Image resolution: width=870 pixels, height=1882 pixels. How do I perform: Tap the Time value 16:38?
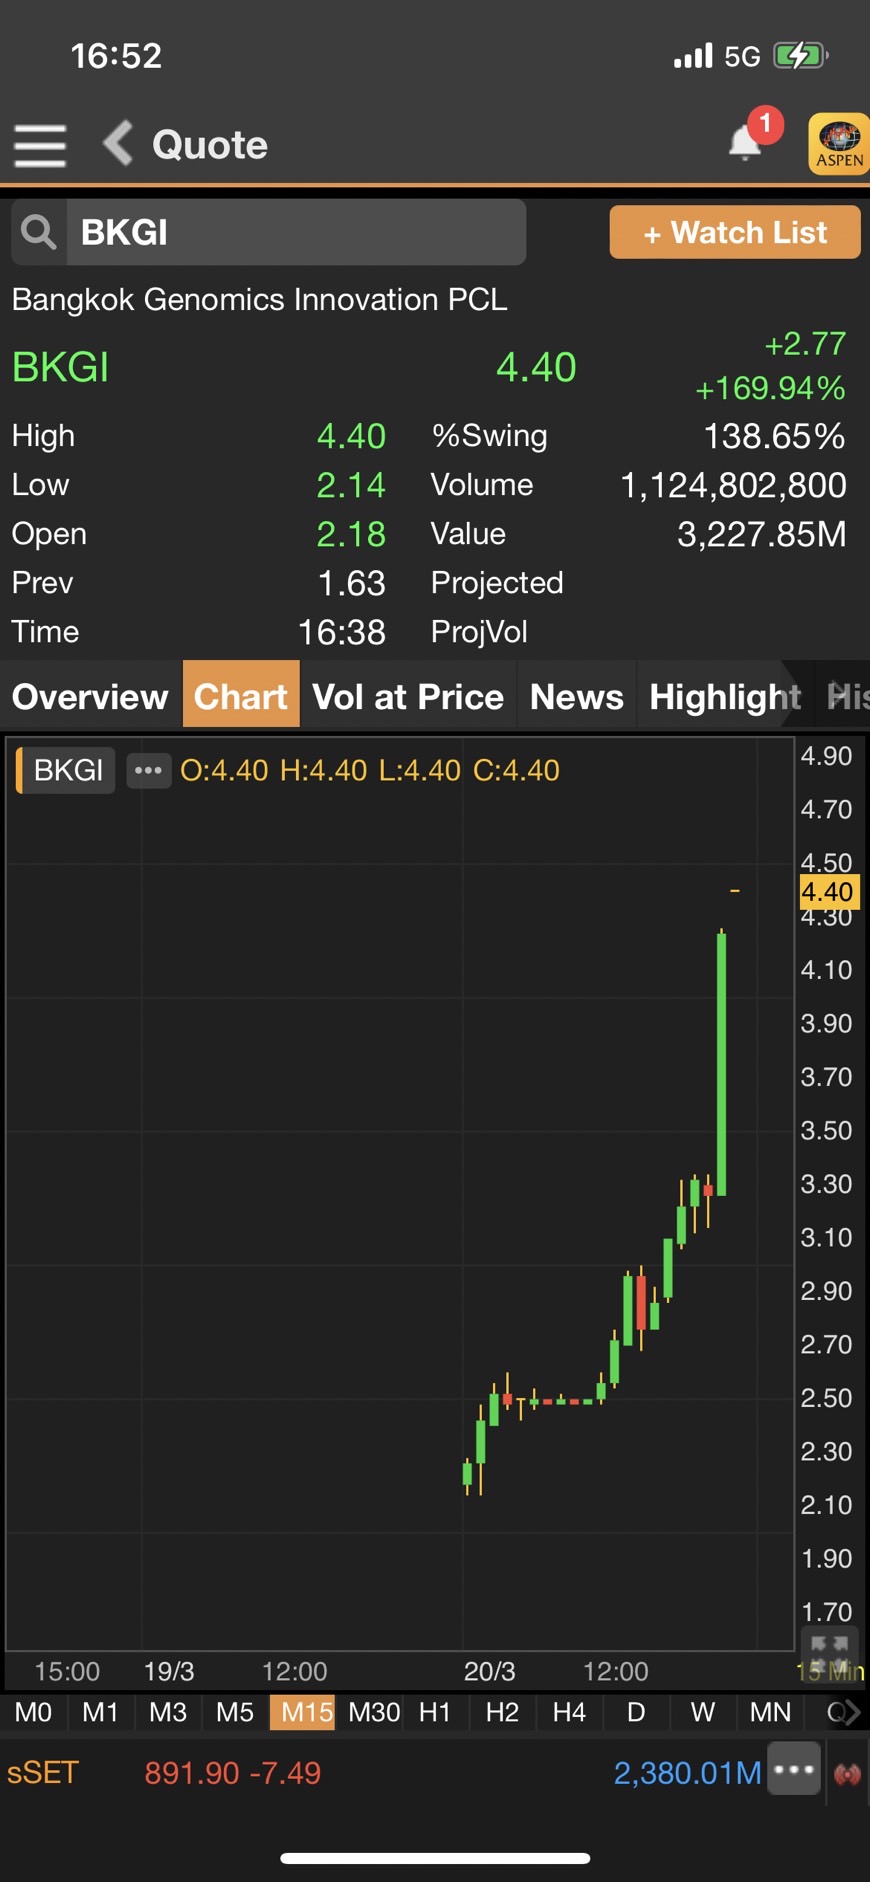tap(342, 632)
